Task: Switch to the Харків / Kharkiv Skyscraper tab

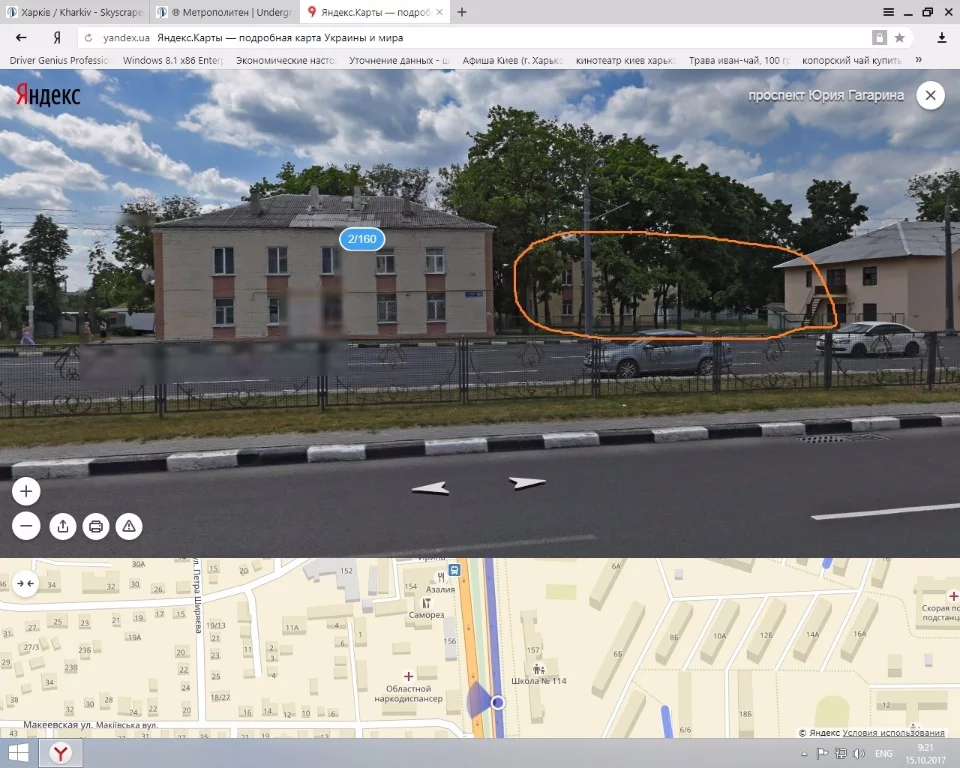Action: point(75,12)
